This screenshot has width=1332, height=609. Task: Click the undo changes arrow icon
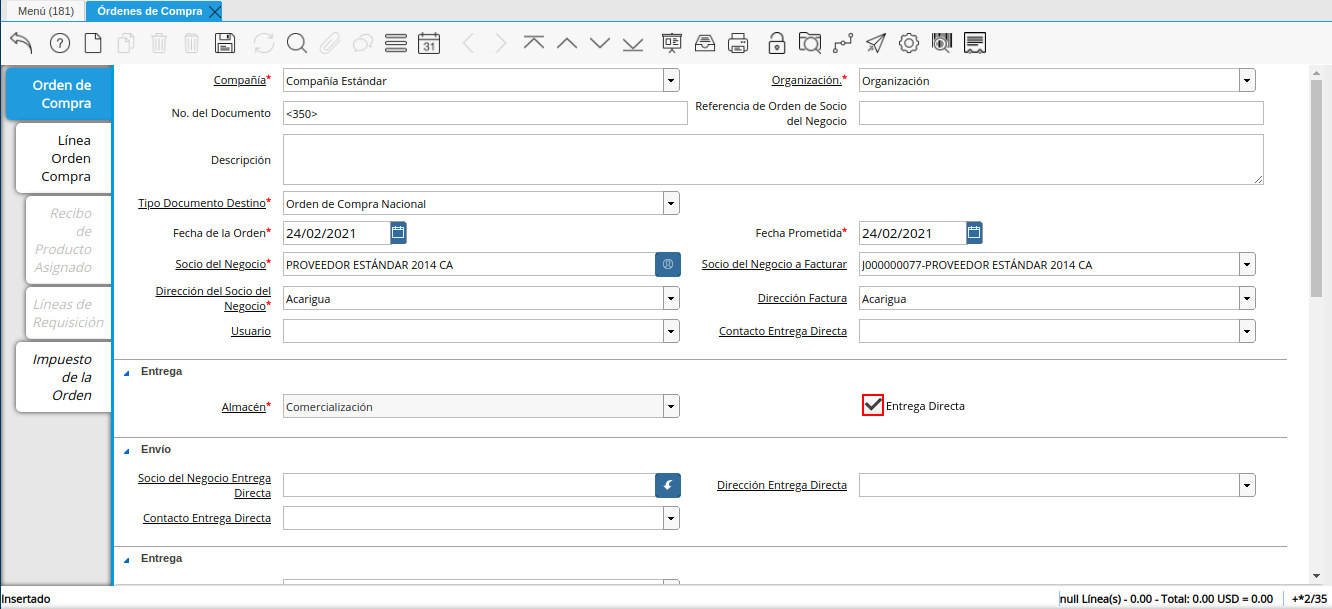[22, 43]
